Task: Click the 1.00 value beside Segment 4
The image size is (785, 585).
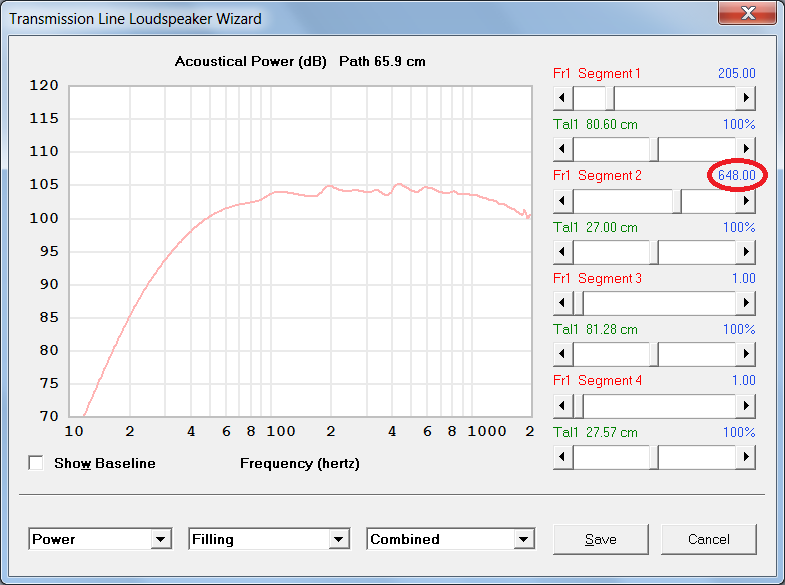Action: [743, 380]
